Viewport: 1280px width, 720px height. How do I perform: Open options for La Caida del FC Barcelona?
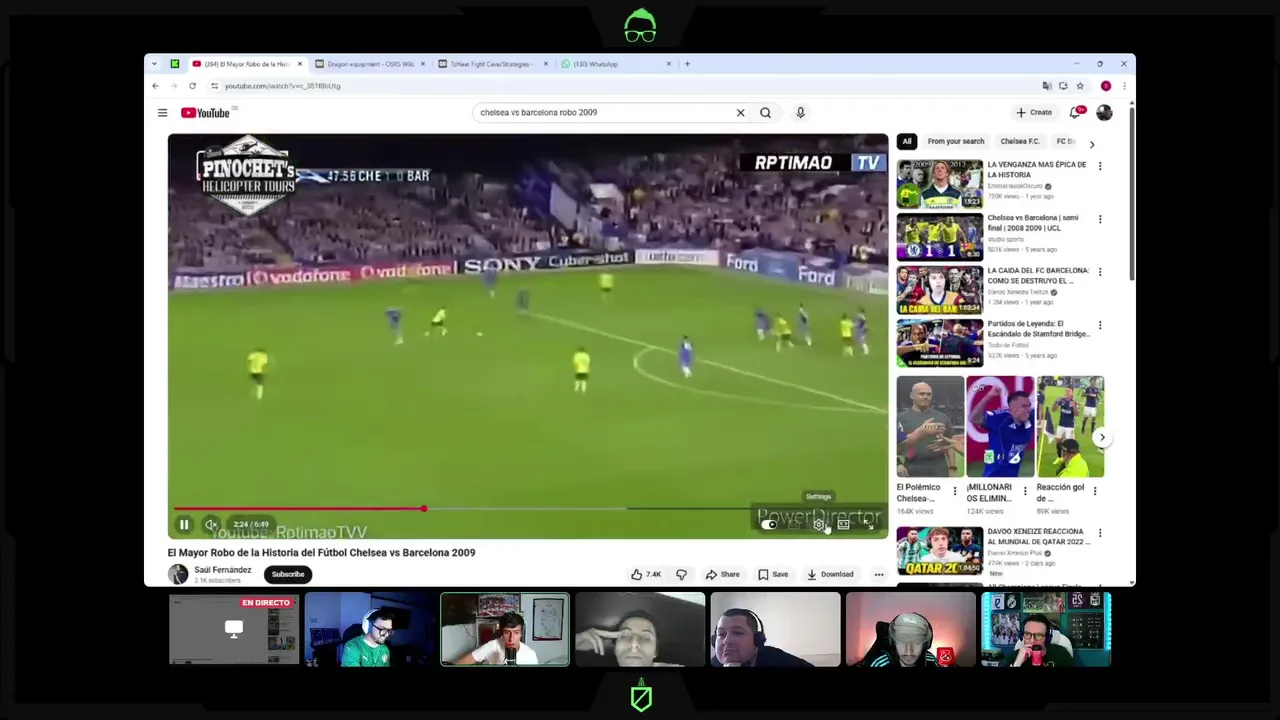click(1100, 272)
